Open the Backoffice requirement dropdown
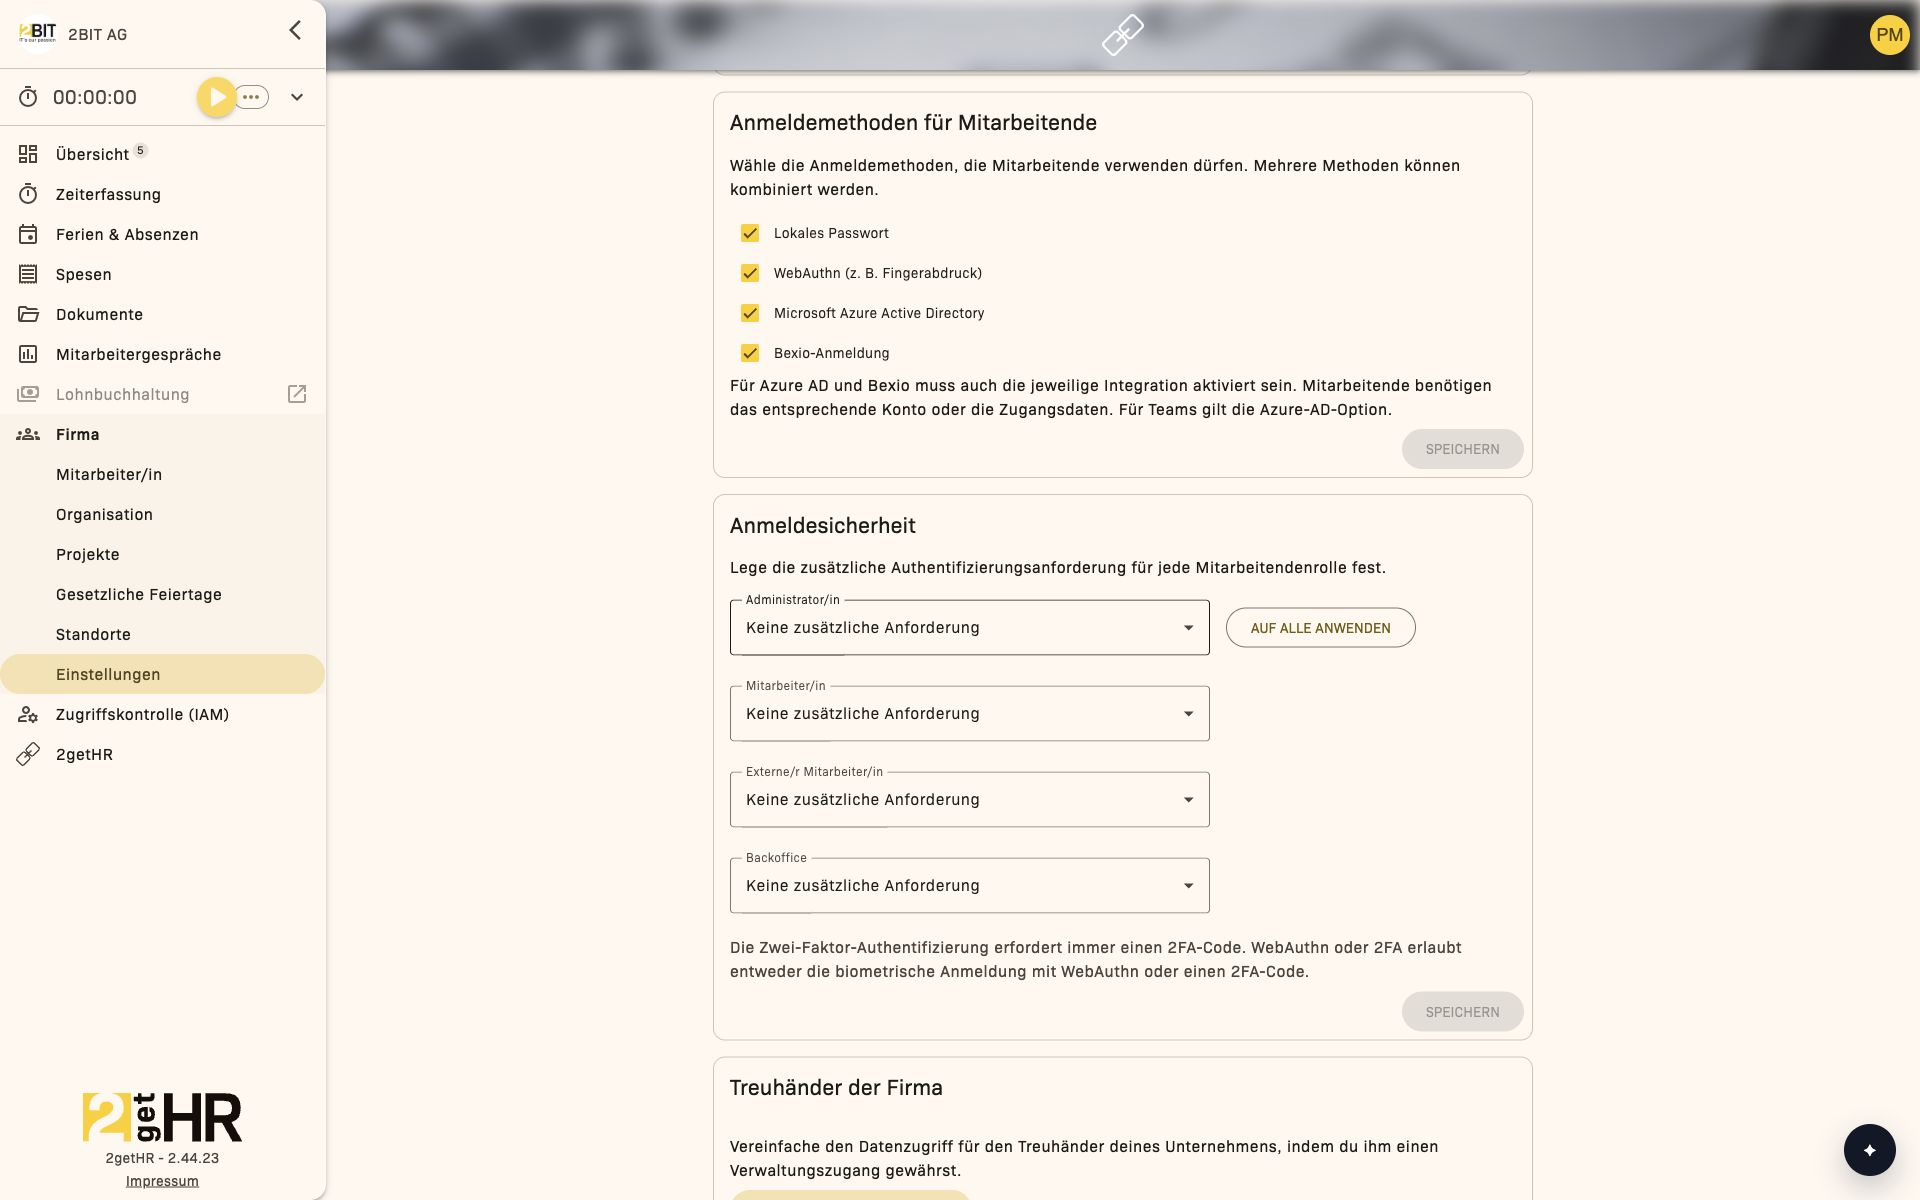The image size is (1920, 1200). [969, 885]
